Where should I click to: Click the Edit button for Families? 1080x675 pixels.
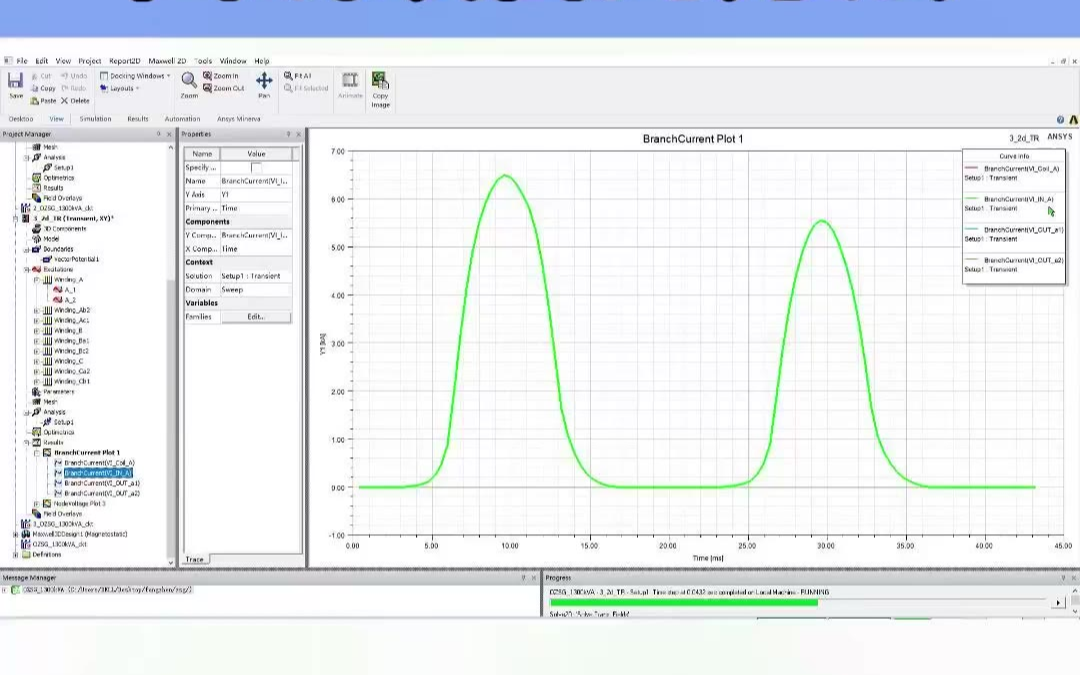point(256,316)
